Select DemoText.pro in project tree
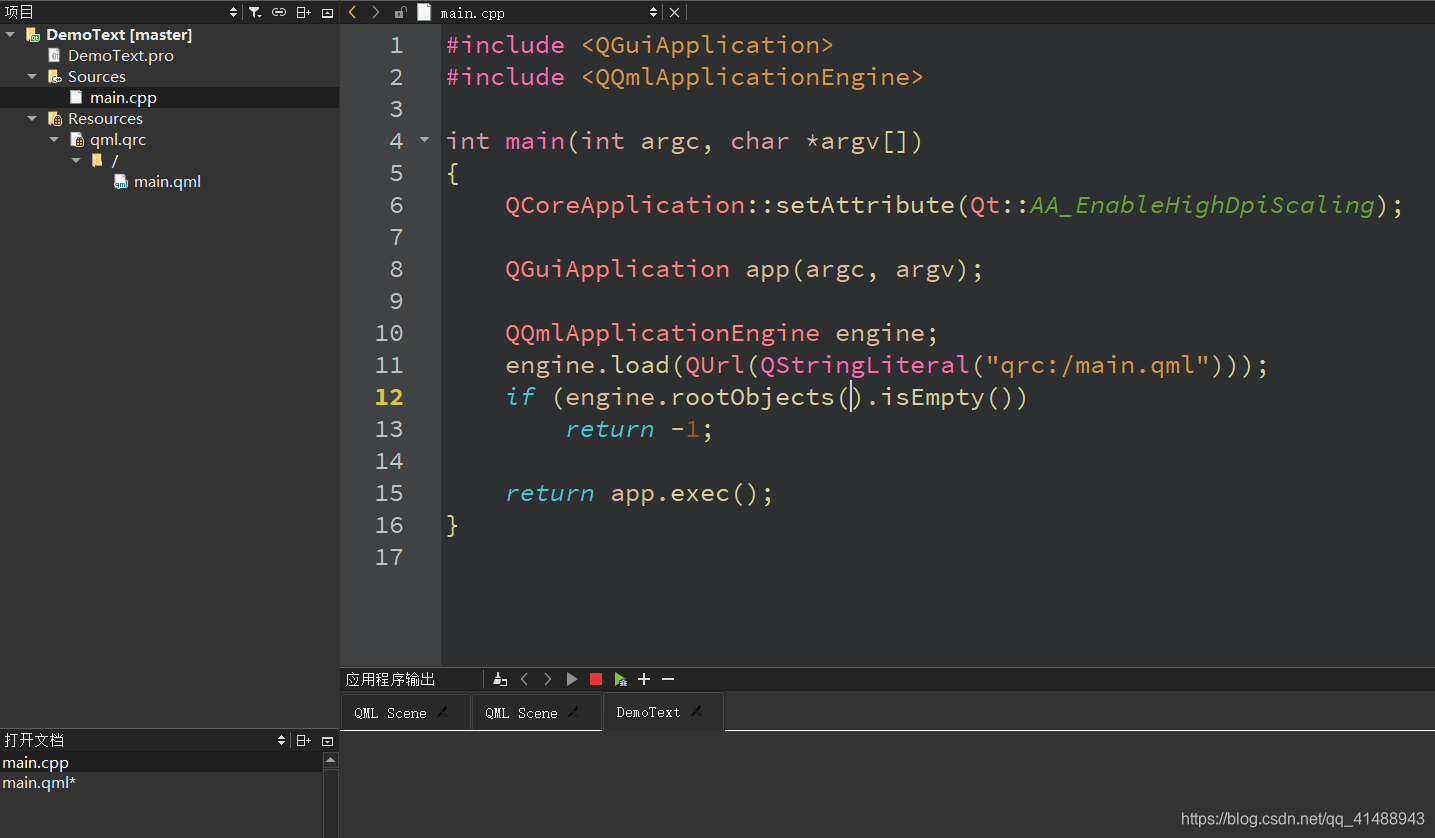1435x838 pixels. coord(121,55)
